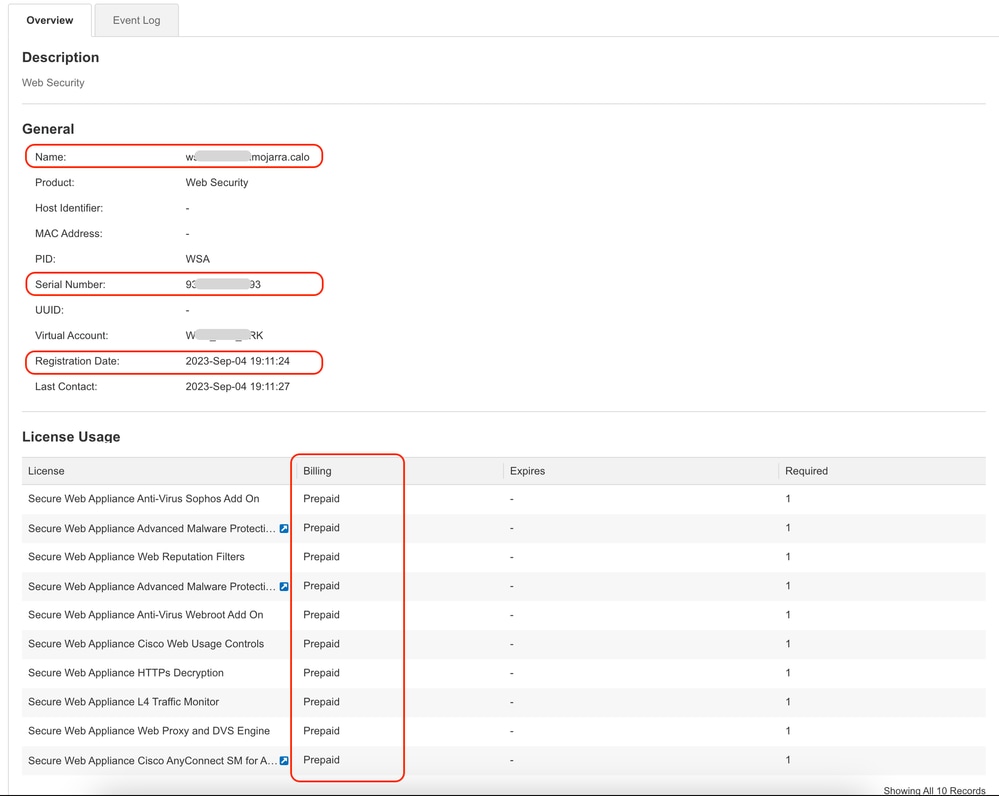The image size is (999, 796).
Task: Click the UUID label
Action: tap(49, 310)
